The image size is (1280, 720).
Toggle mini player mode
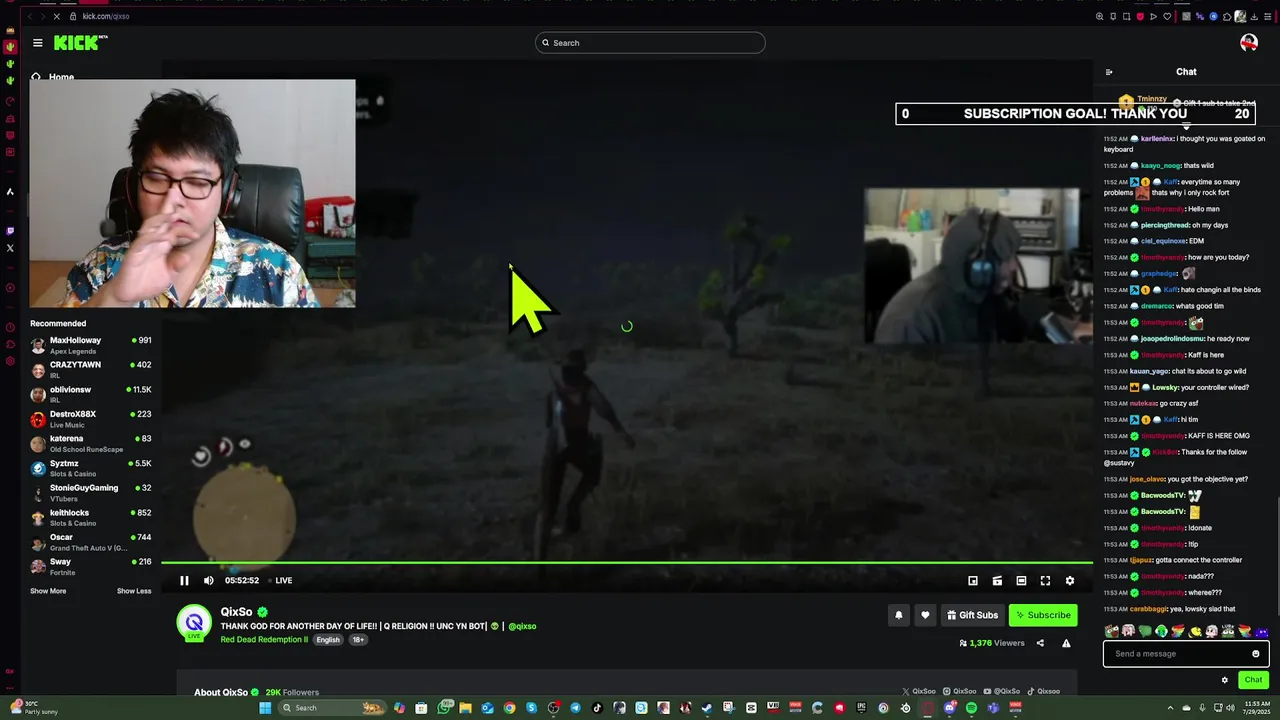pos(973,580)
